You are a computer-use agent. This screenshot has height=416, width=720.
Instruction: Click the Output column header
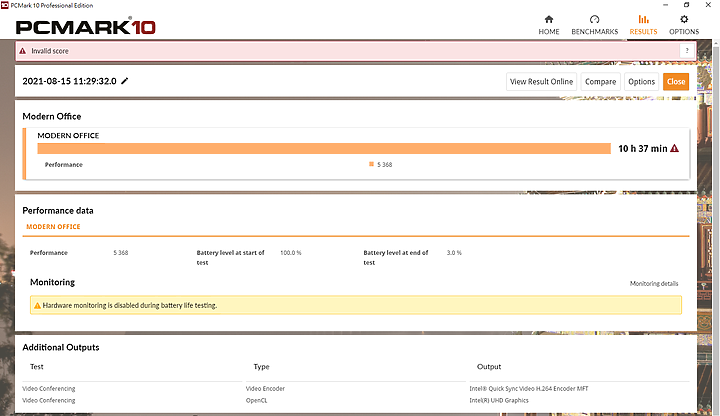point(489,366)
